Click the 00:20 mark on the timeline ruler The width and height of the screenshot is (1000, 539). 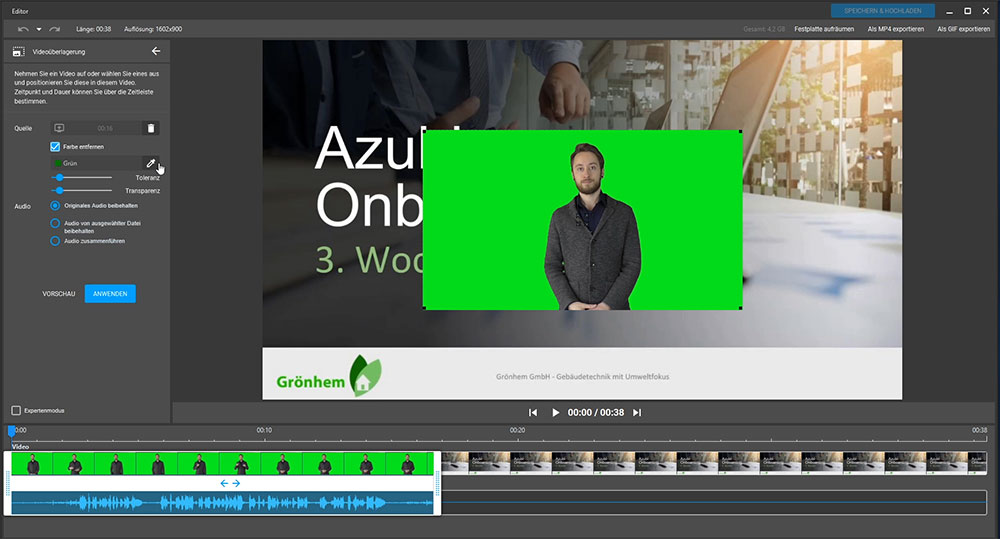517,431
